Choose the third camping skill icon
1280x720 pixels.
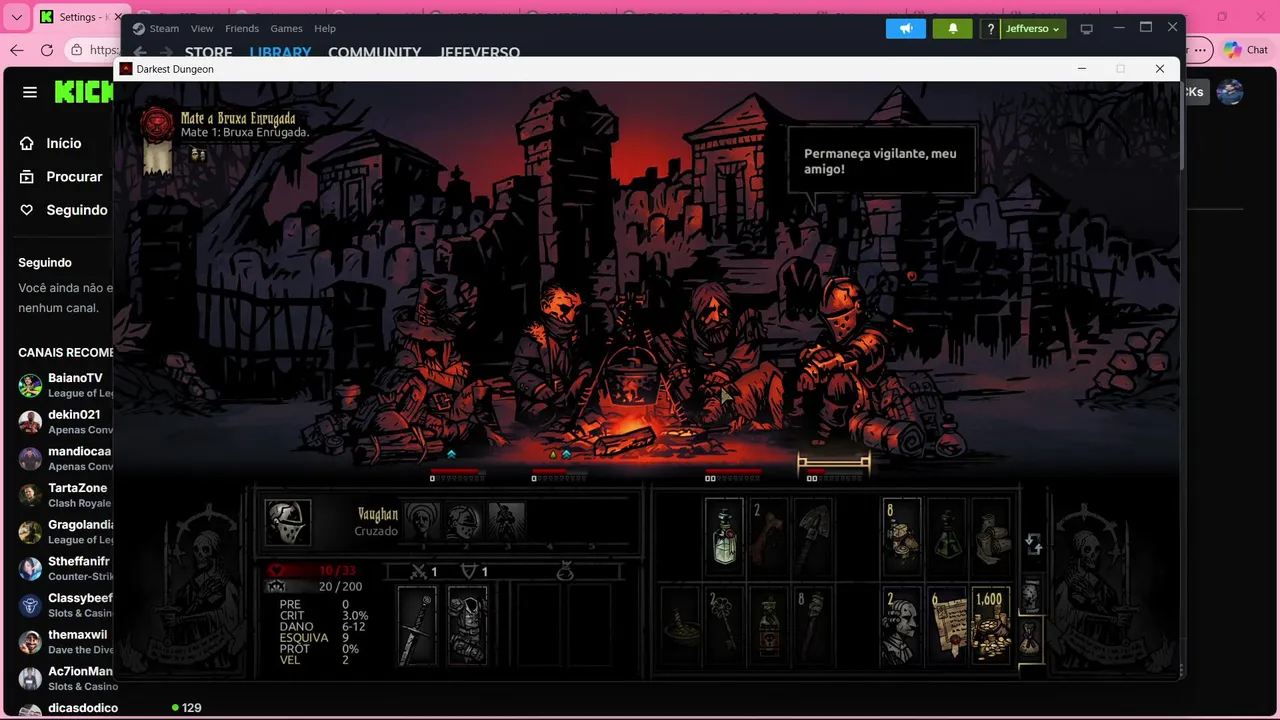[506, 521]
